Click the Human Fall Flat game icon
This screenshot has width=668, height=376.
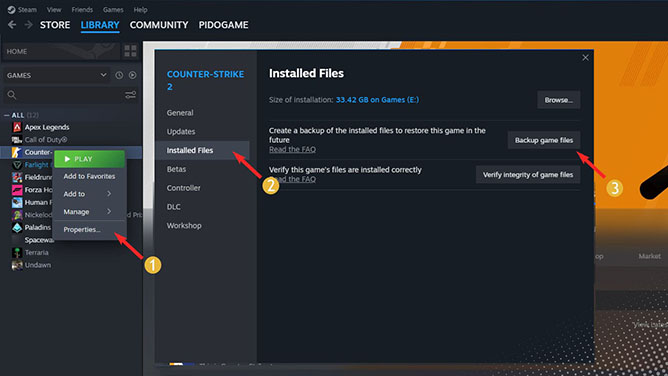pos(17,202)
